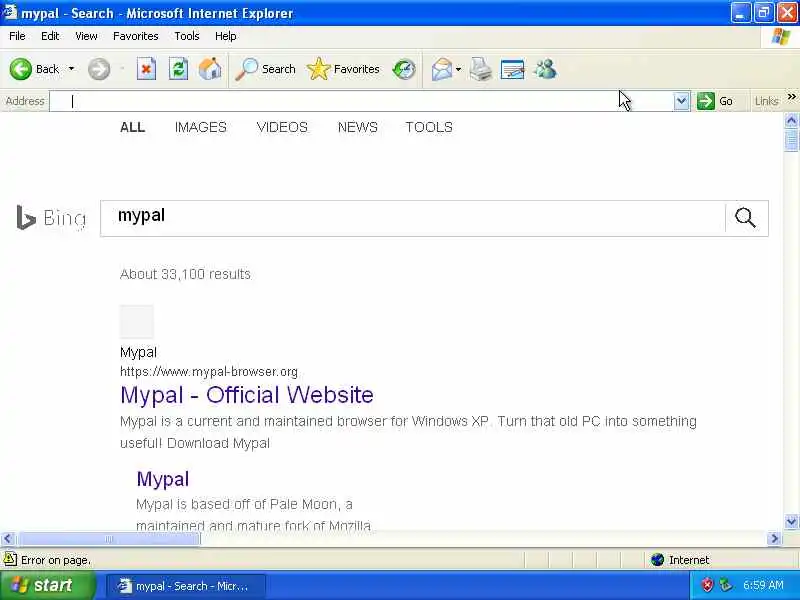Click the grayed Forward arrow button
800x600 pixels.
pos(99,69)
